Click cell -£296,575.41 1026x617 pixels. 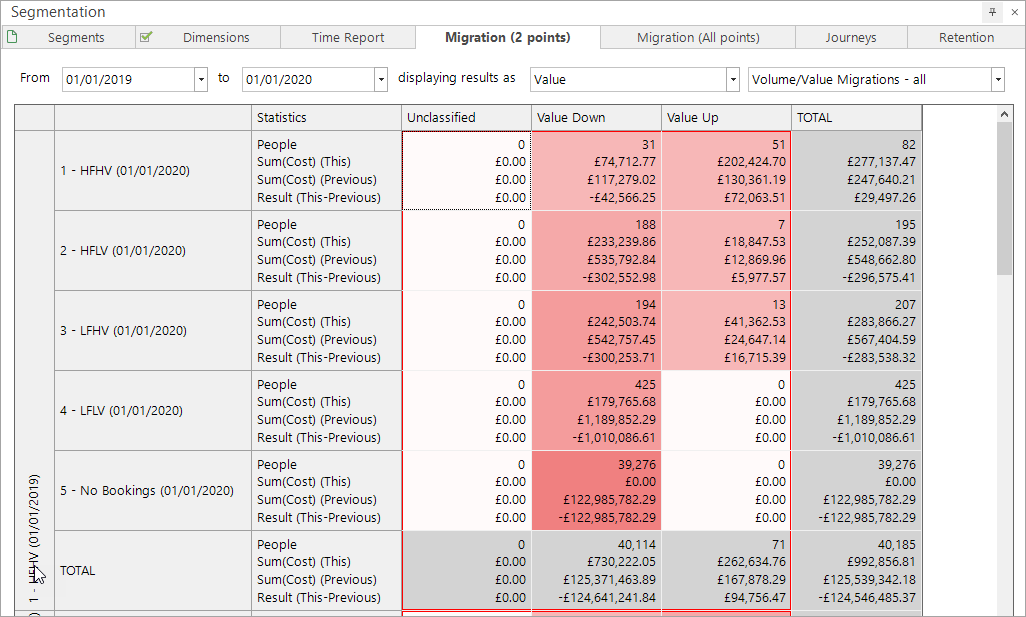pyautogui.click(x=879, y=277)
